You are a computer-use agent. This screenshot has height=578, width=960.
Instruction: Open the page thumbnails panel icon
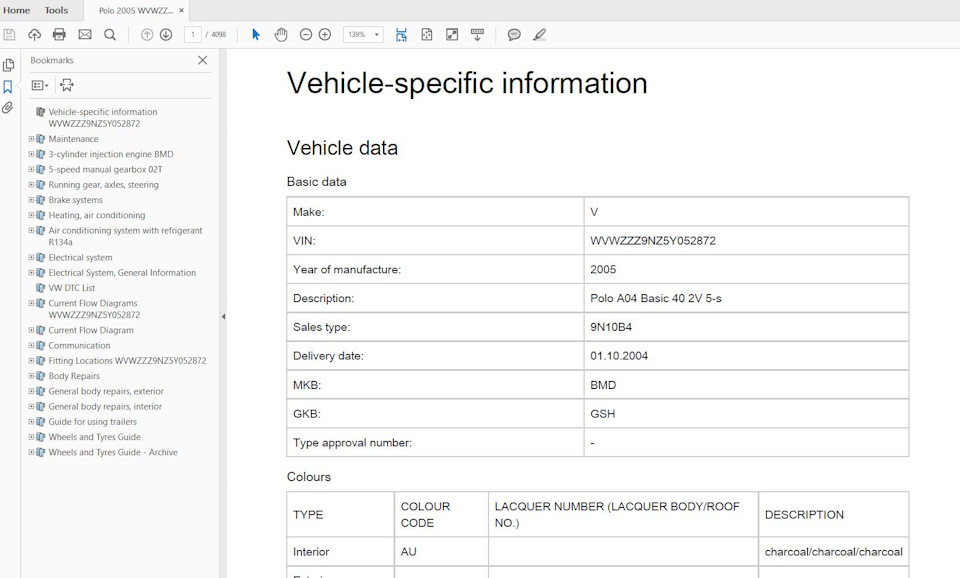click(9, 65)
